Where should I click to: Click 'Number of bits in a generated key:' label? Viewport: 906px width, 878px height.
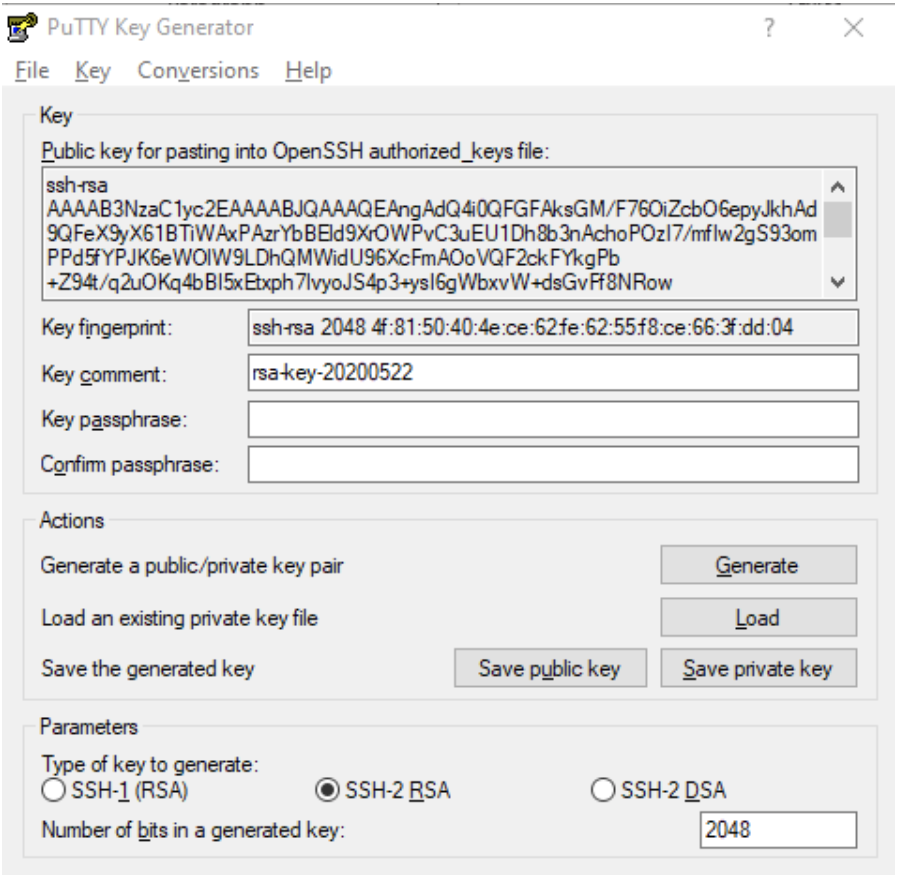(193, 830)
